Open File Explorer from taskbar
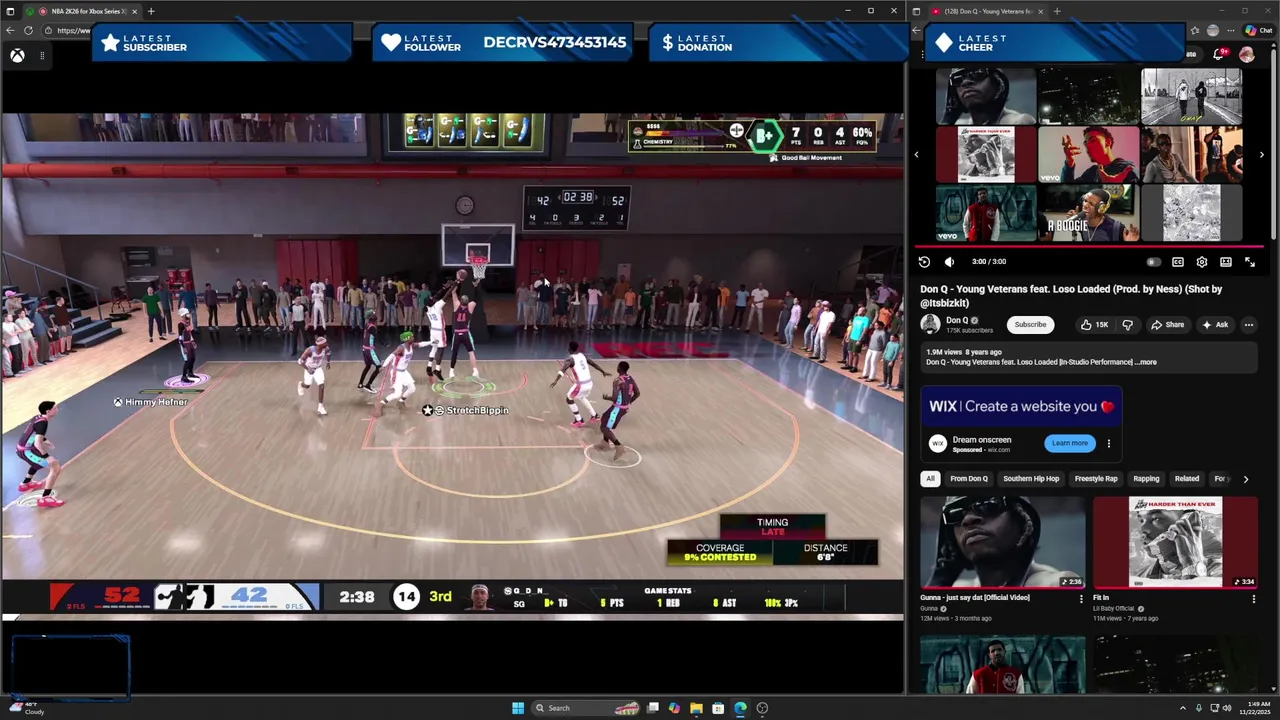This screenshot has height=720, width=1280. pos(696,708)
